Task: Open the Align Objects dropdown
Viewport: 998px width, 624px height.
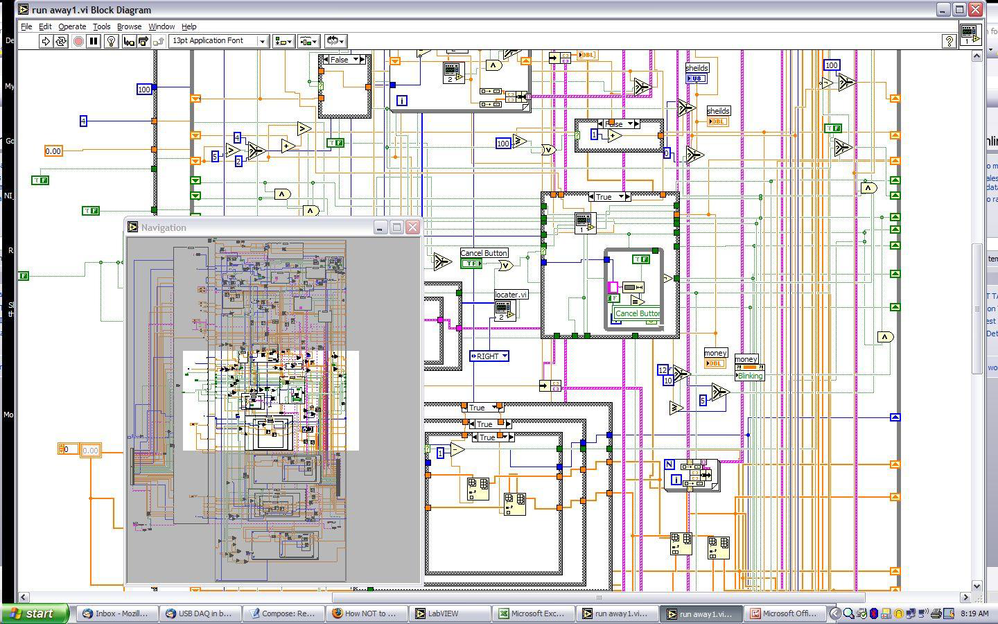Action: point(283,41)
